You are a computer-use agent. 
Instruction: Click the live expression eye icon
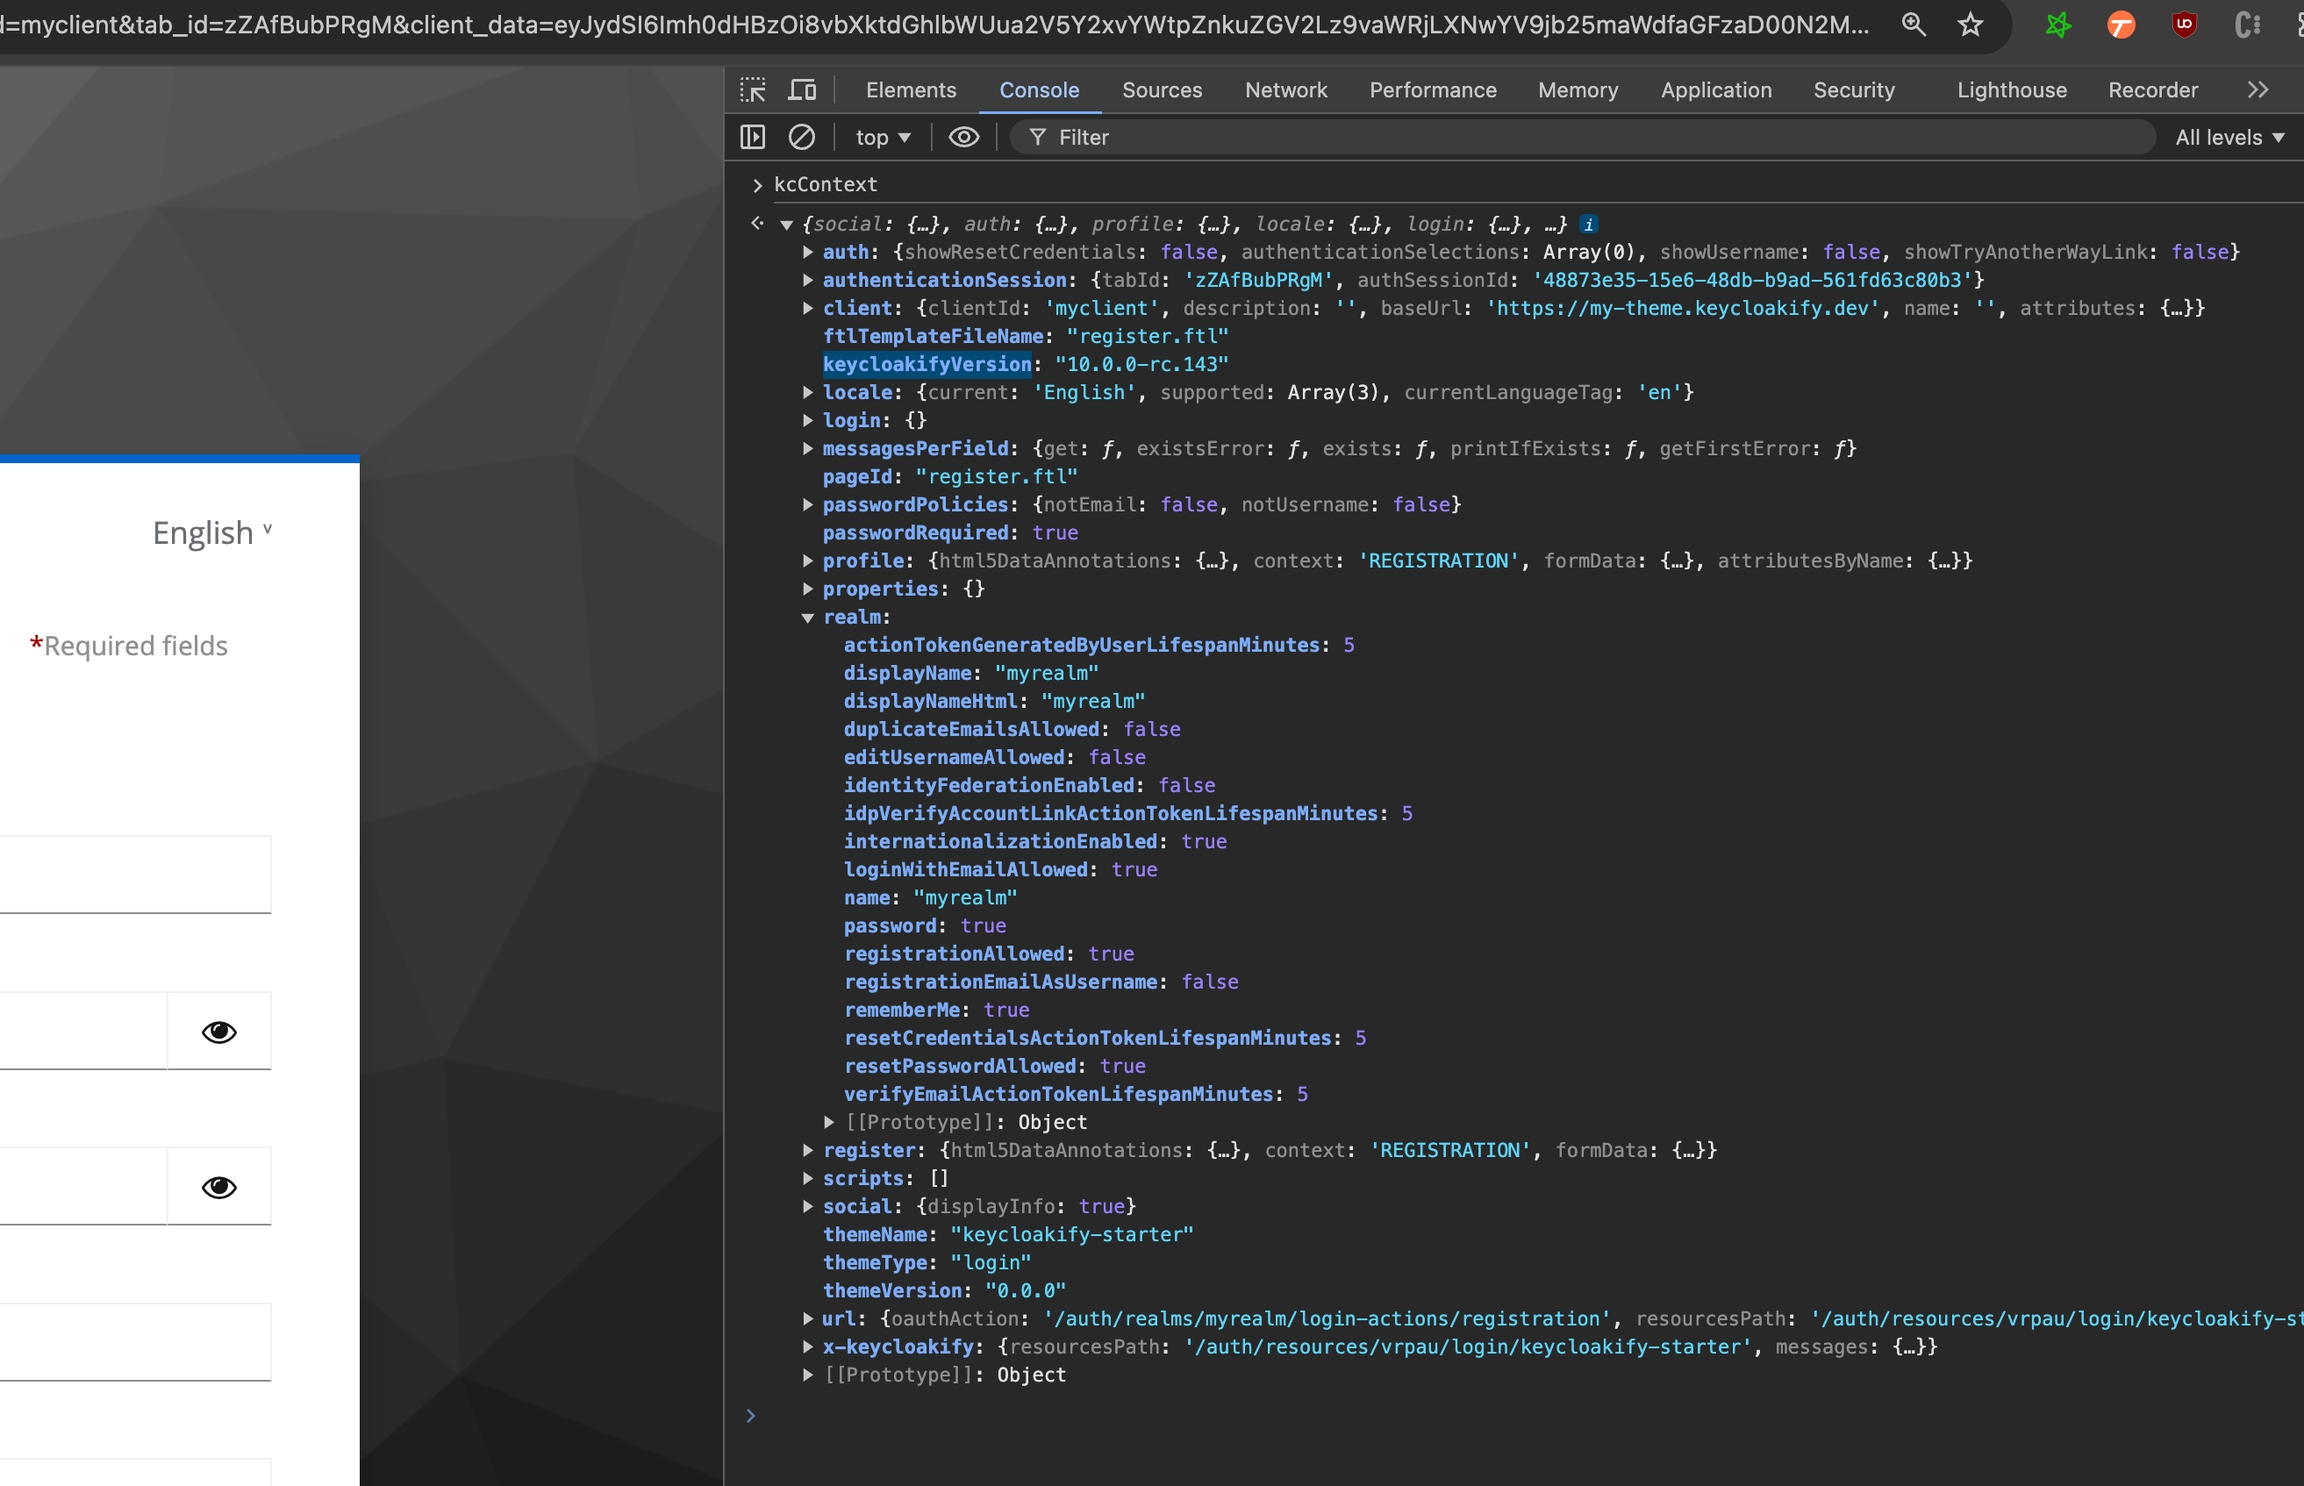963,137
